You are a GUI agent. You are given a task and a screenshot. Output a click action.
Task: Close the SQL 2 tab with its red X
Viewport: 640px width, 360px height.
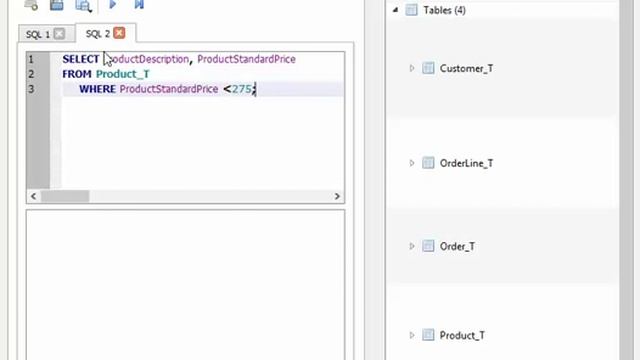coord(119,33)
